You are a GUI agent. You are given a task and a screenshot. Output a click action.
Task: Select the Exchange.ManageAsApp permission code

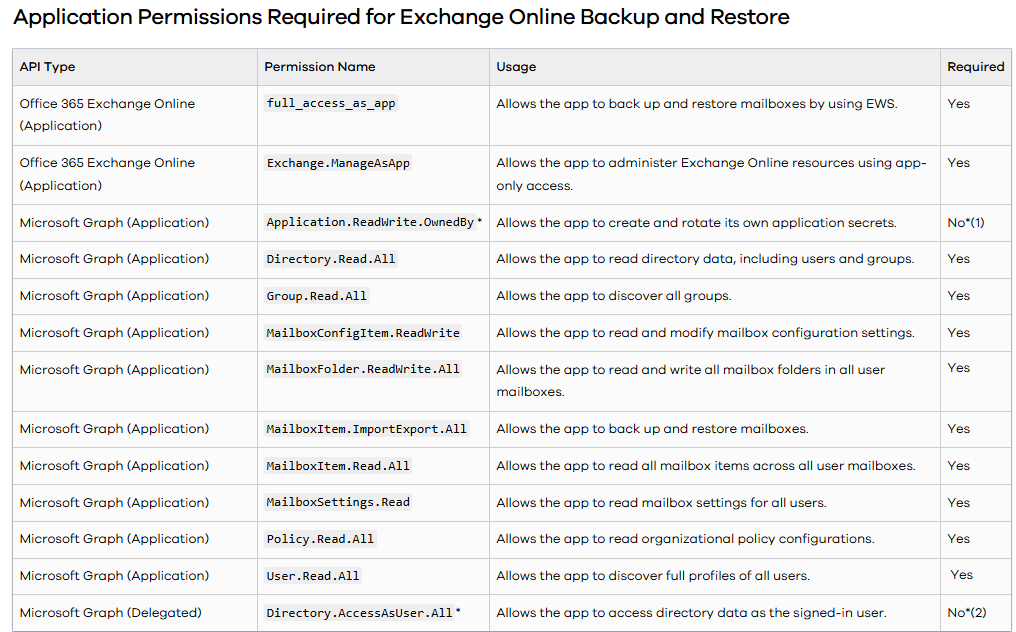pyautogui.click(x=338, y=163)
